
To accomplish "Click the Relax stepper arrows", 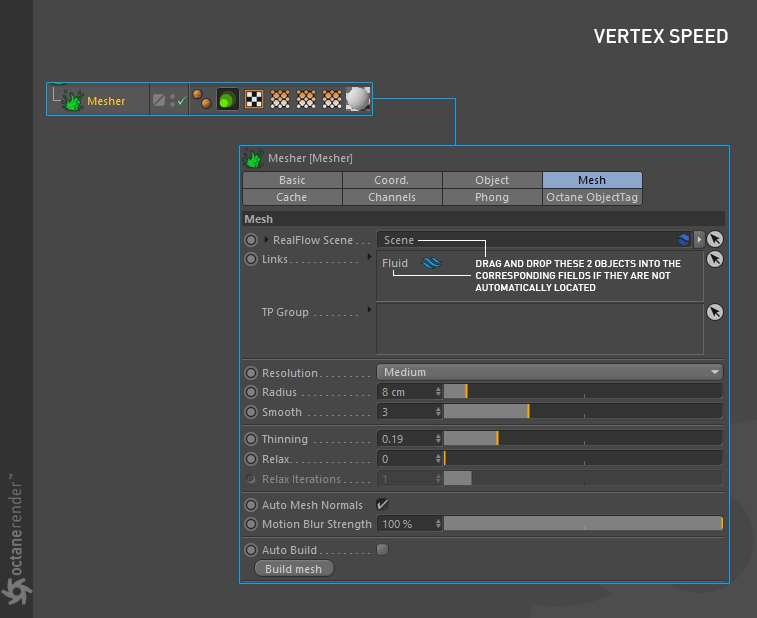I will [438, 459].
